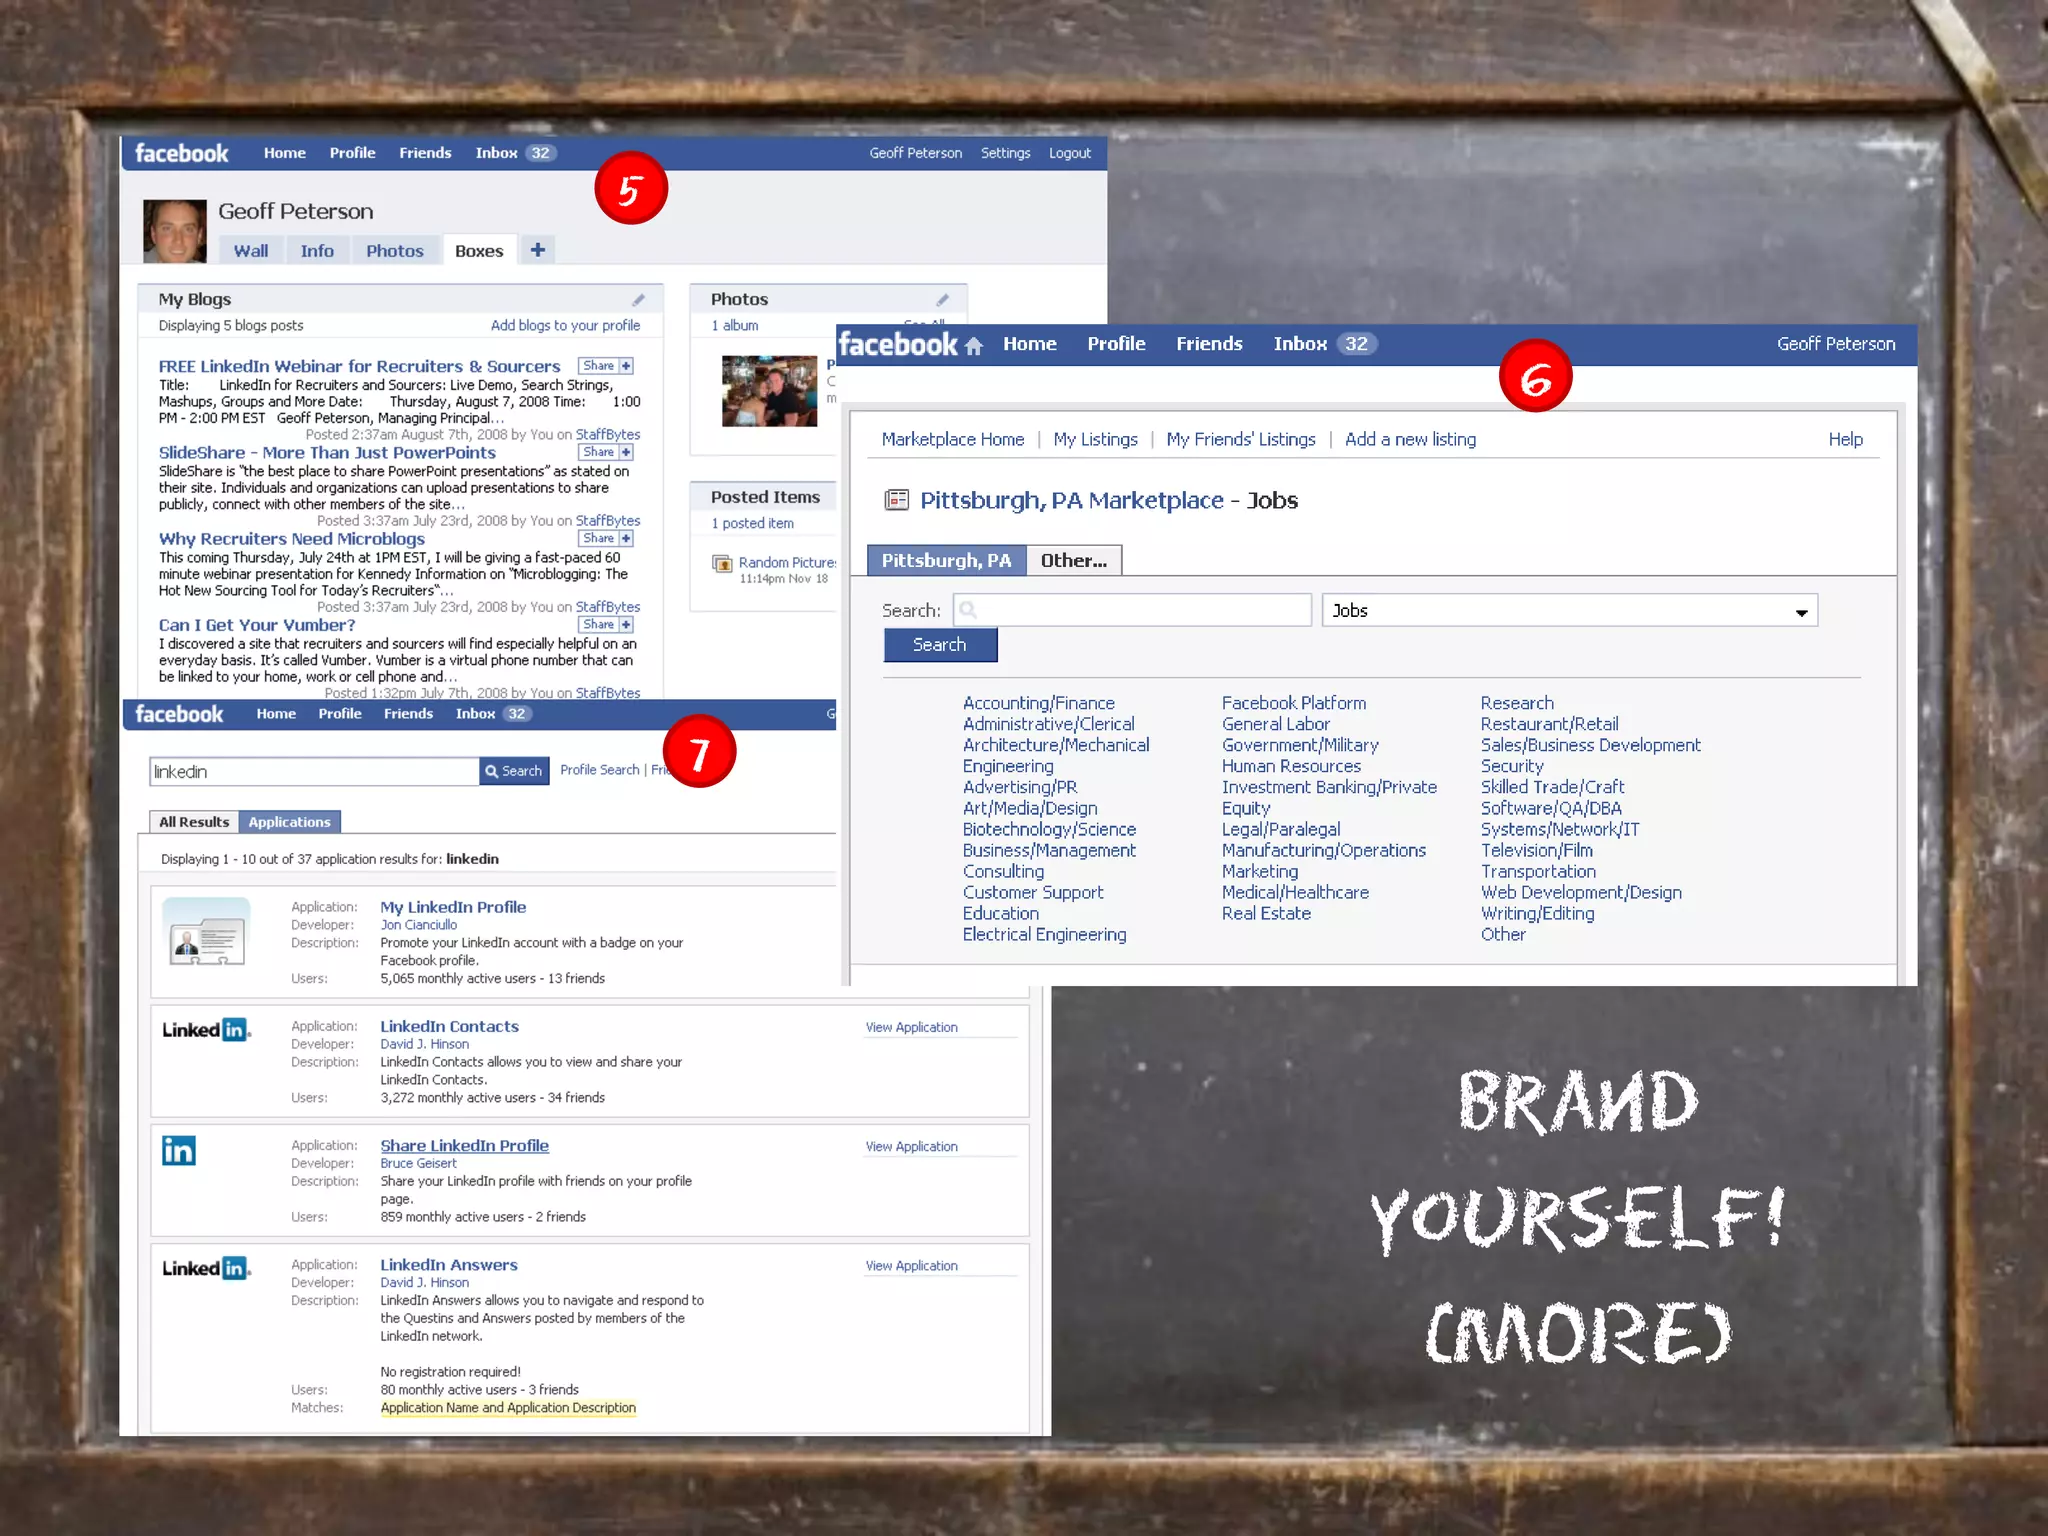Click the plus tab icon beside Boxes

(538, 250)
